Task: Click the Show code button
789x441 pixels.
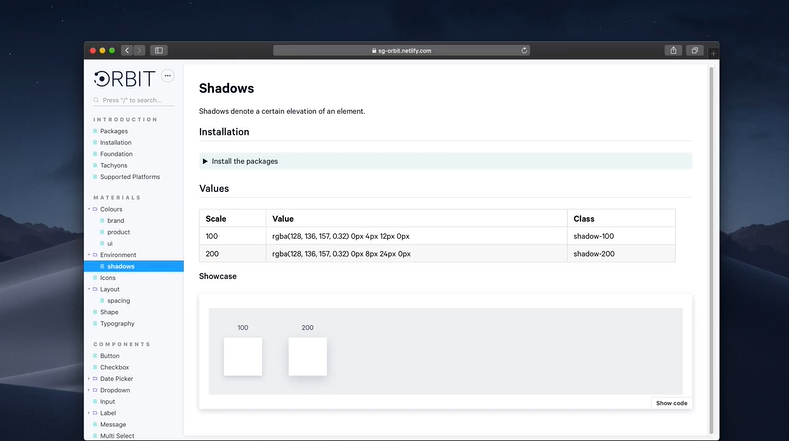Action: [x=671, y=403]
